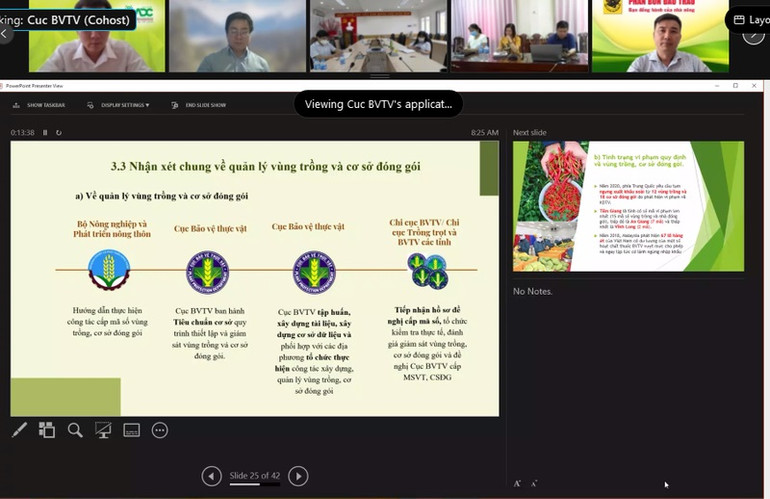Click the slide progress bar under slide counter
Viewport: 770px width, 499px height.
[x=254, y=484]
